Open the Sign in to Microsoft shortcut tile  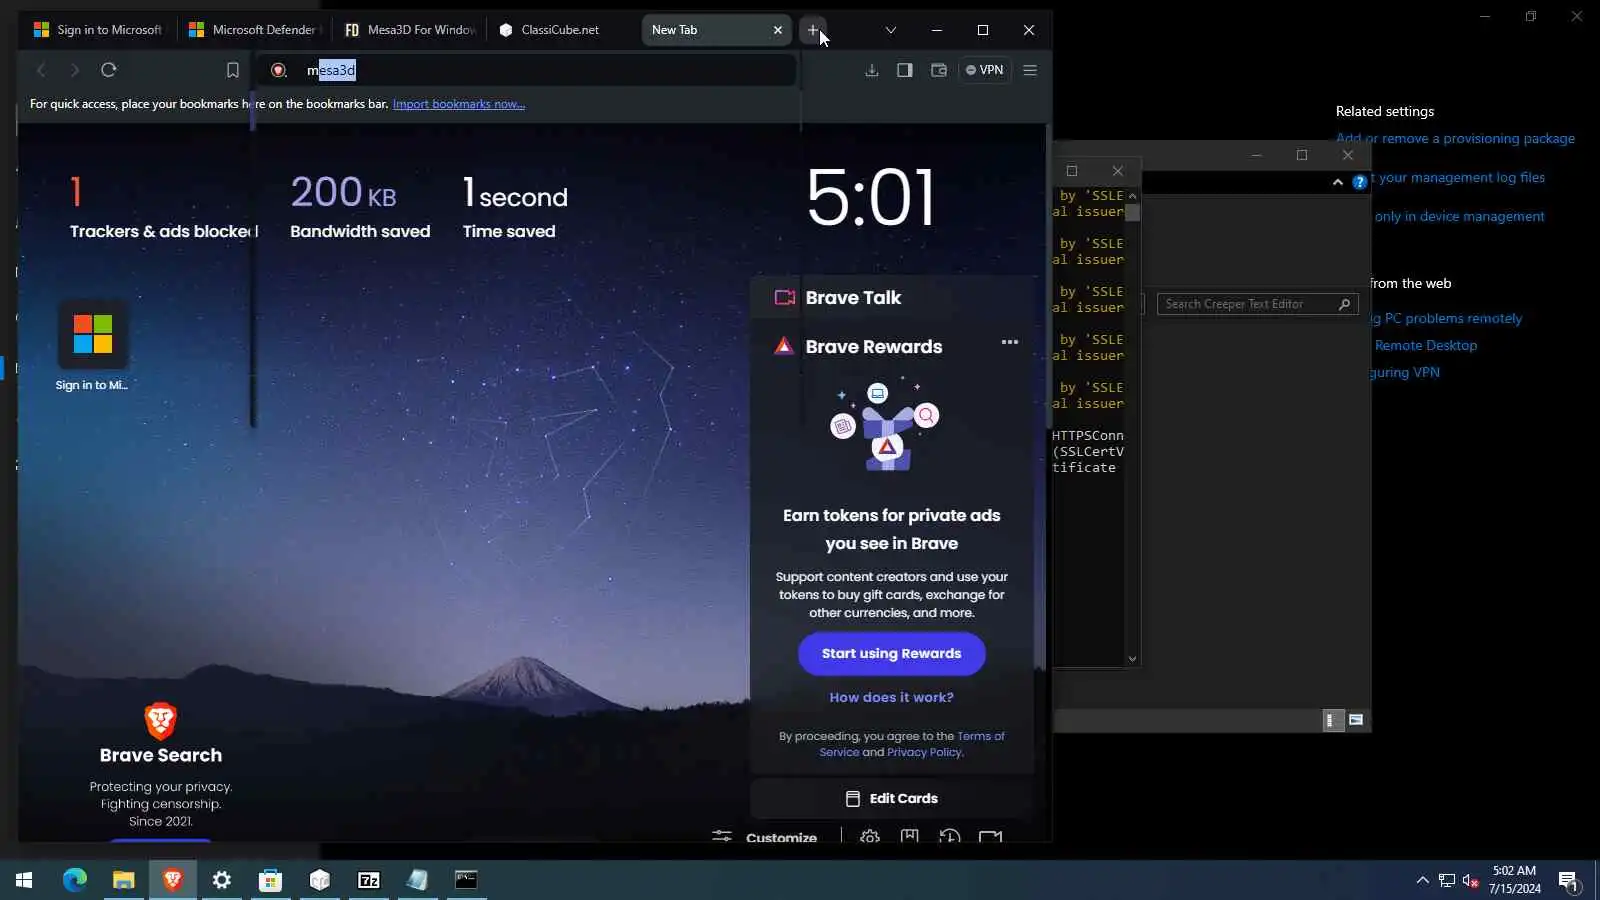pyautogui.click(x=92, y=346)
